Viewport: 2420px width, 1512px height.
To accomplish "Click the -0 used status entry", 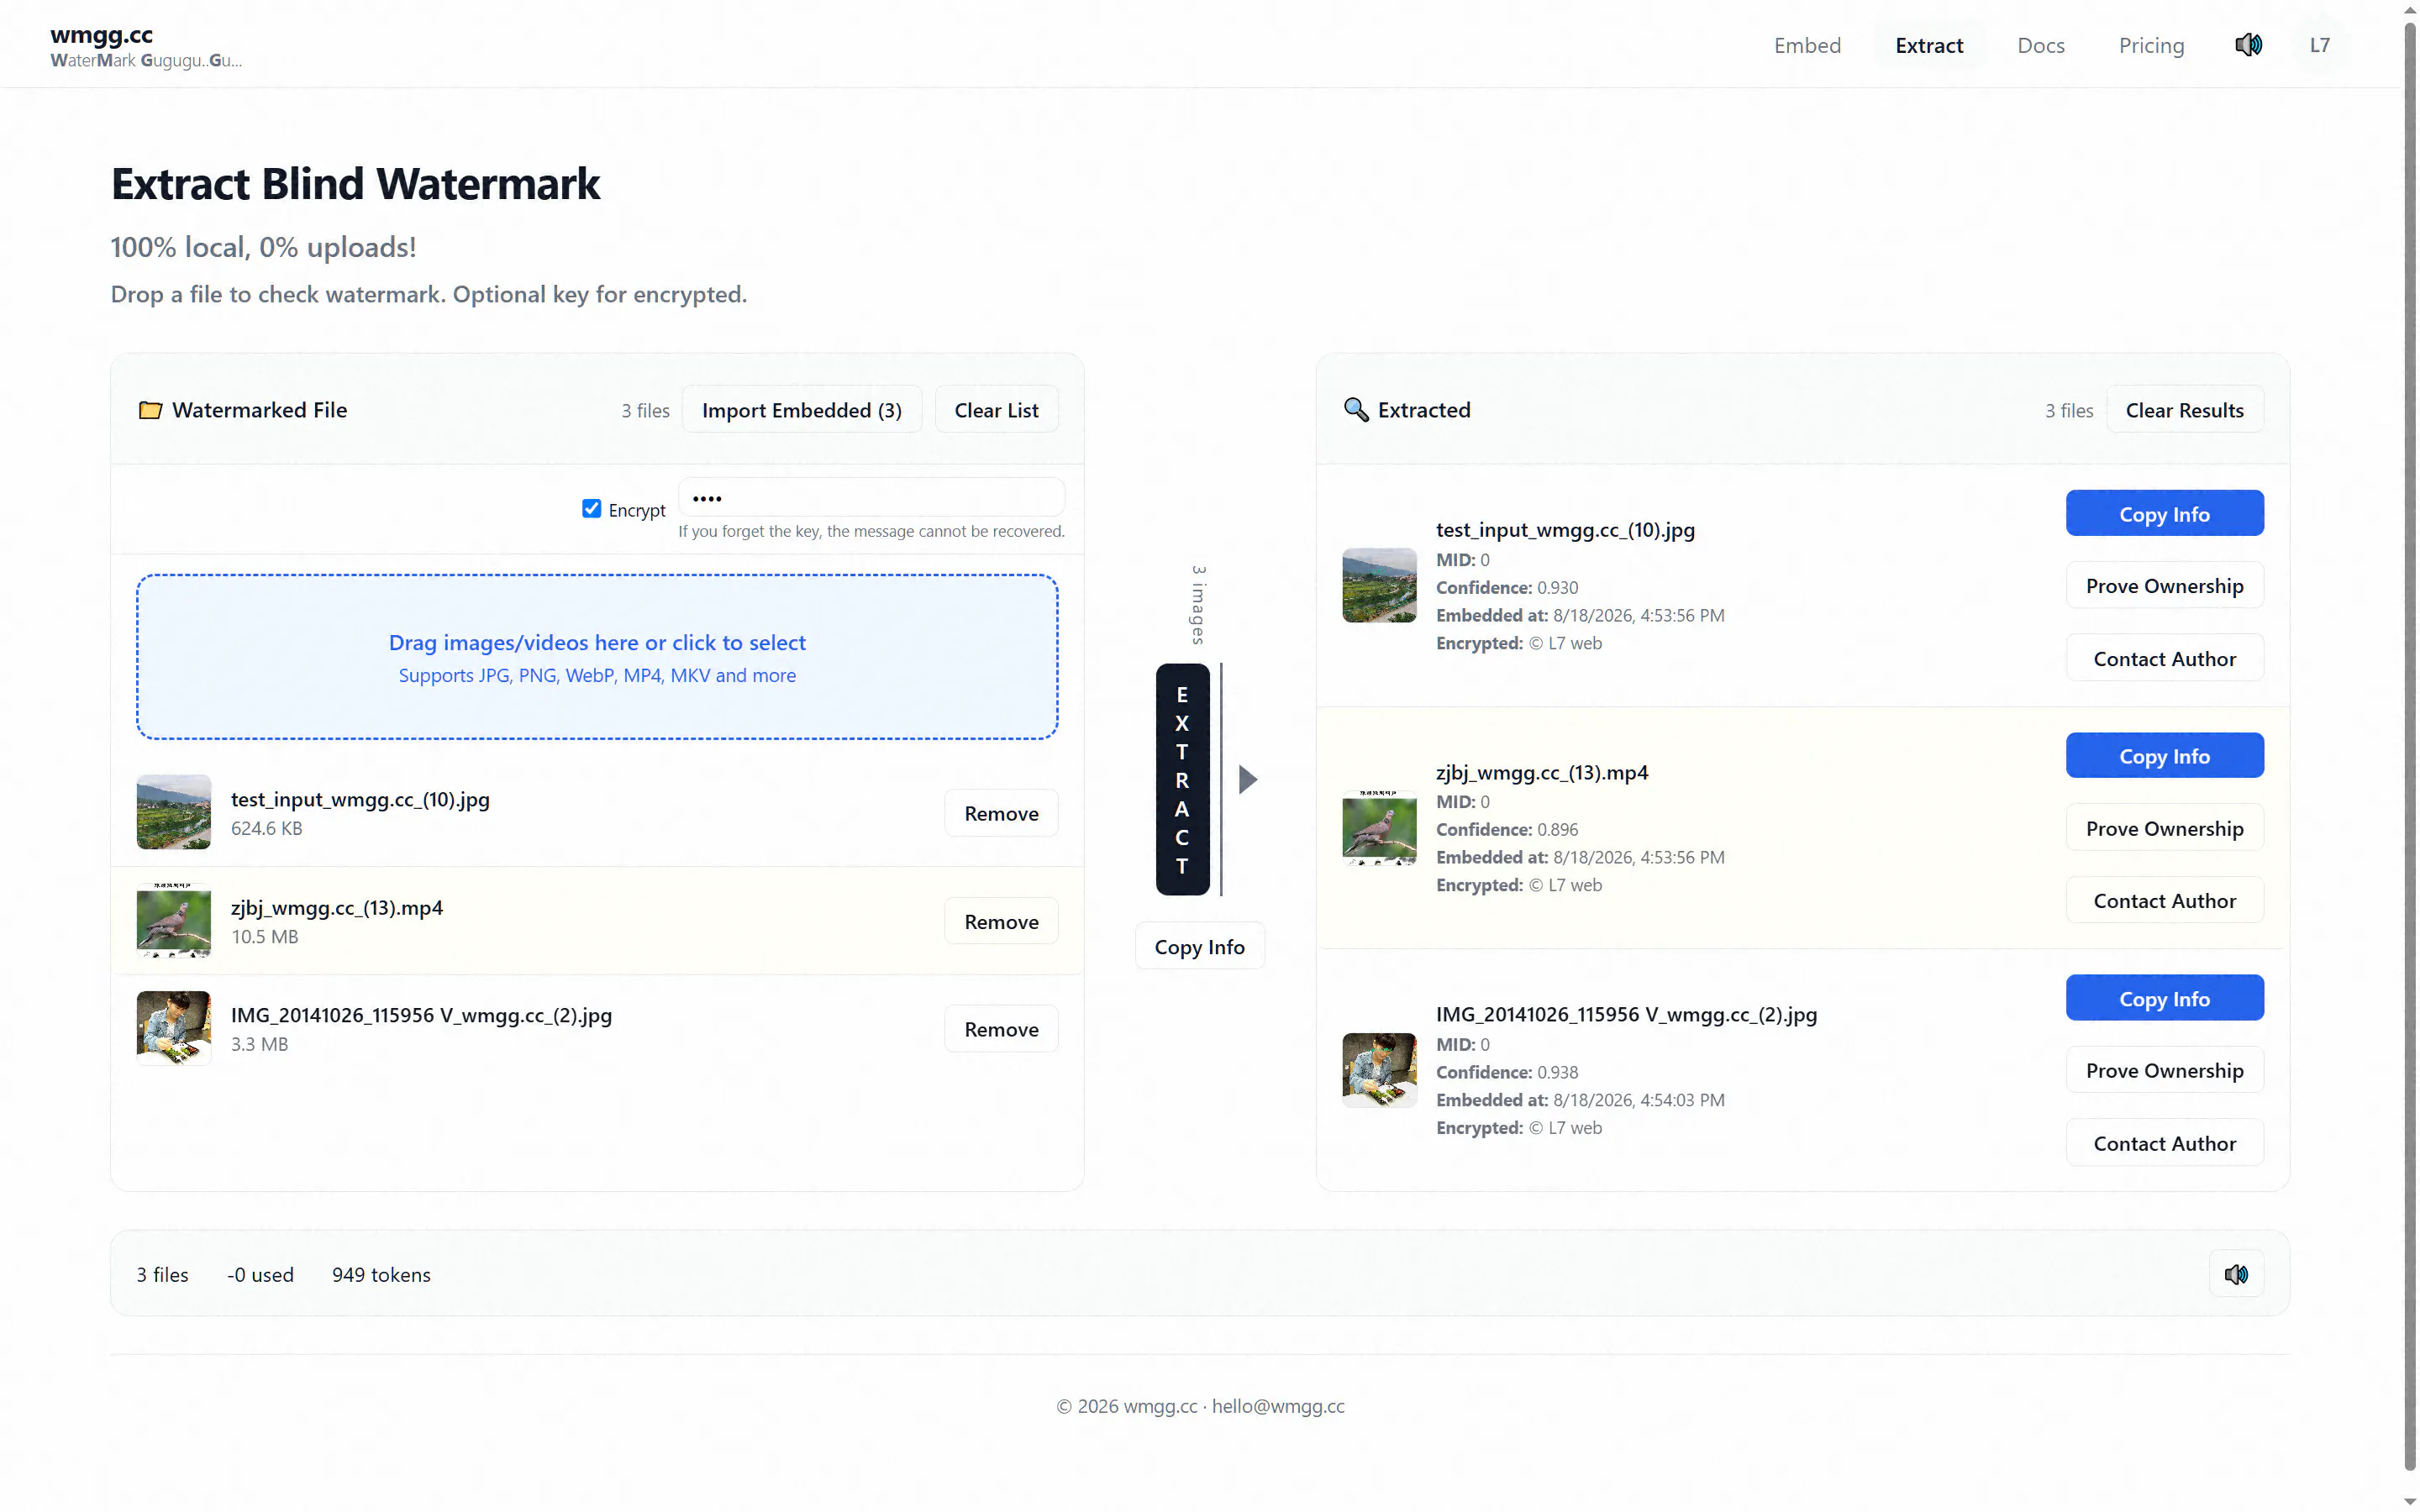I will pos(260,1274).
